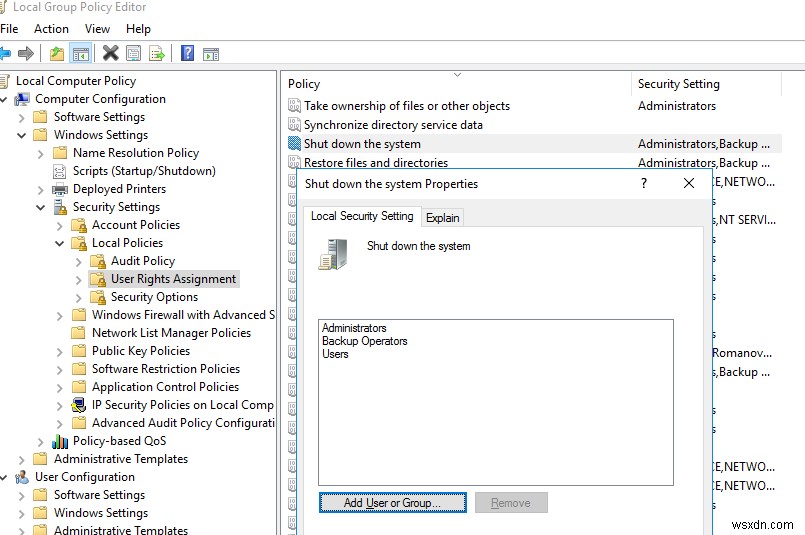Viewport: 805px width, 535px height.
Task: Collapse the Security Settings tree node
Action: 41,207
